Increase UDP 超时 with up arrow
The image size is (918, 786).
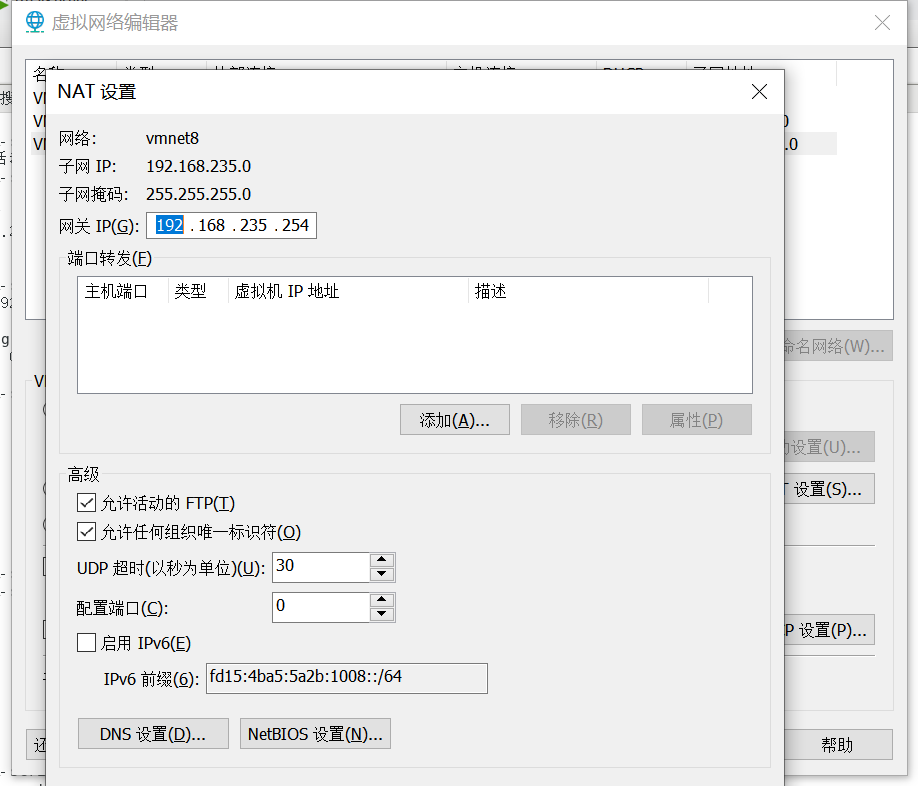click(x=382, y=560)
